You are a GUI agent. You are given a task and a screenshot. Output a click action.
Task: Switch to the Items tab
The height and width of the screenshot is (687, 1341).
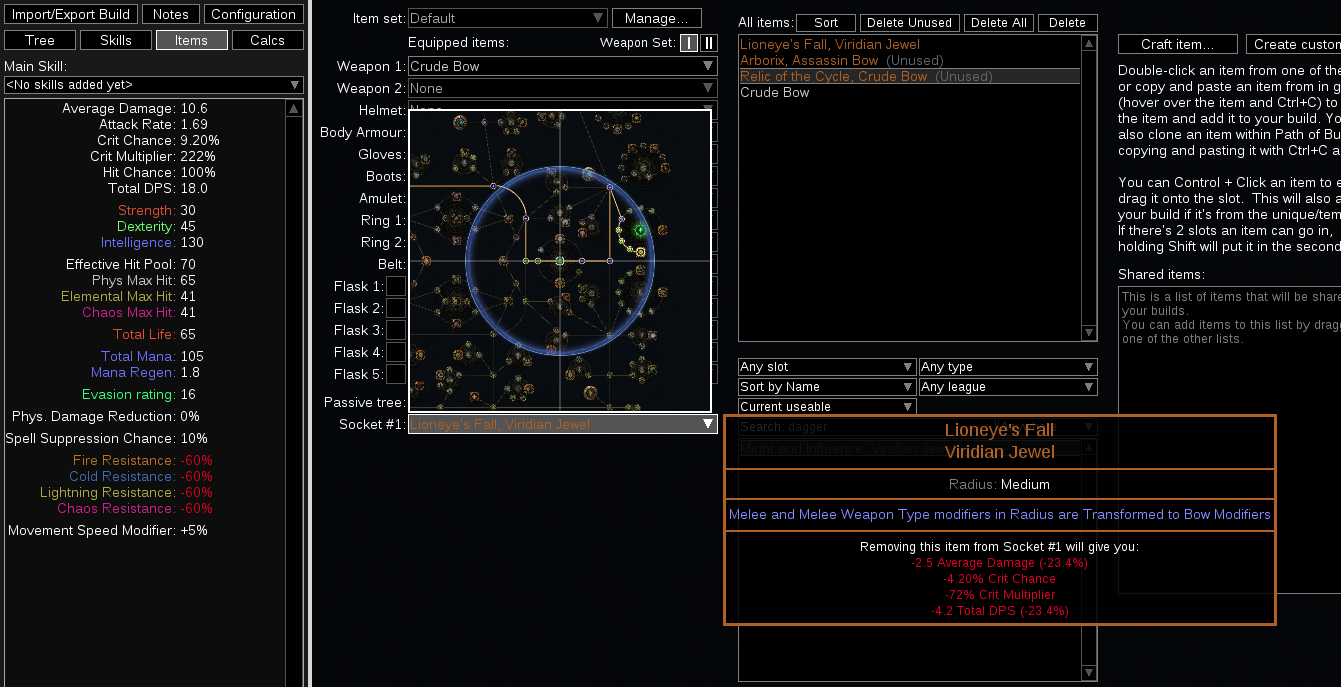(191, 40)
